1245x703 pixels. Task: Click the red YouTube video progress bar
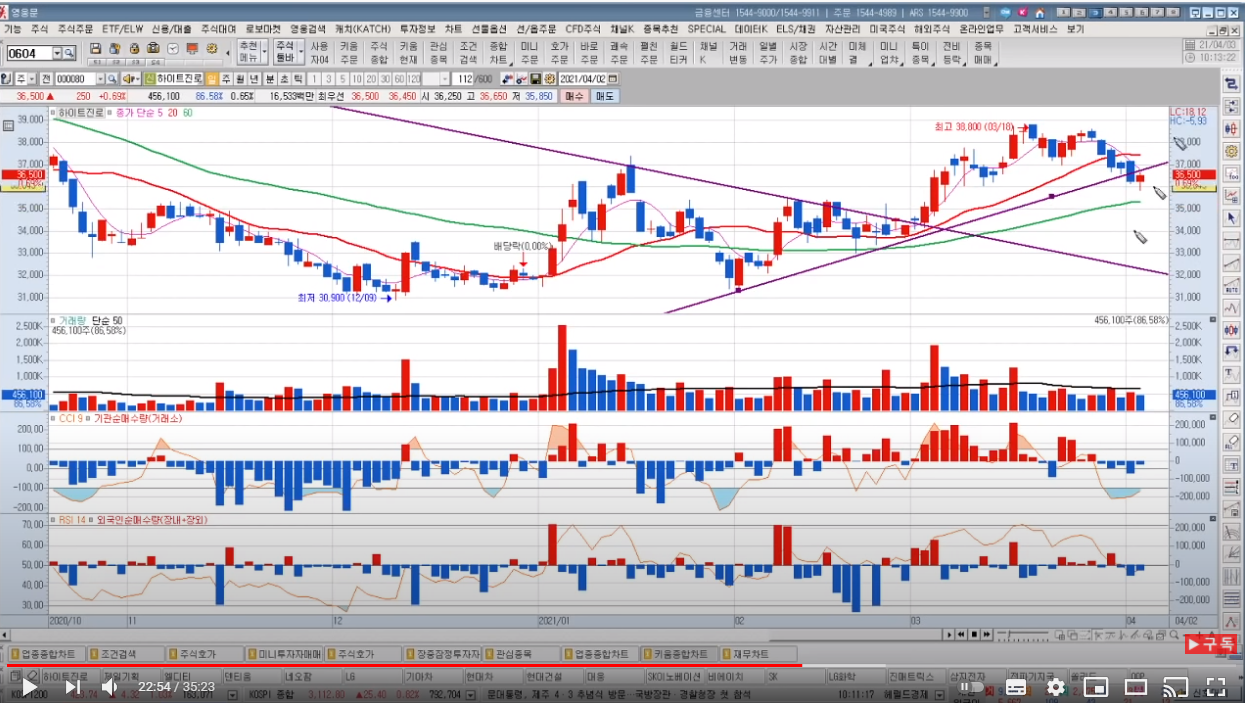point(400,664)
